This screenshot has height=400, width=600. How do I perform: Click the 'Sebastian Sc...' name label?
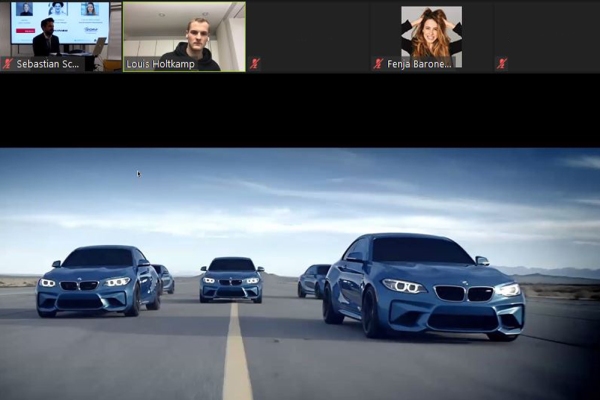pyautogui.click(x=47, y=64)
